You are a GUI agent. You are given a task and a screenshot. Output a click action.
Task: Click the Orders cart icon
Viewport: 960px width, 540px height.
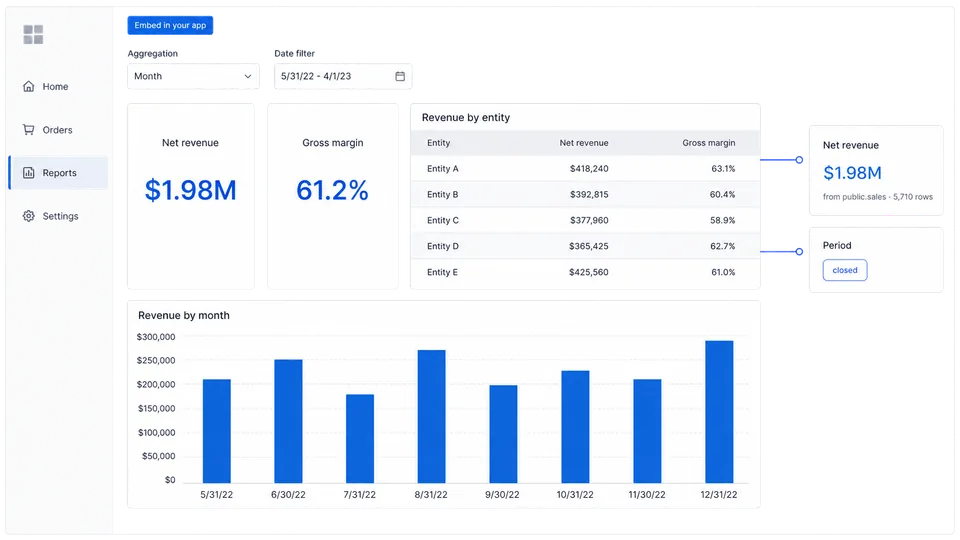pyautogui.click(x=29, y=130)
